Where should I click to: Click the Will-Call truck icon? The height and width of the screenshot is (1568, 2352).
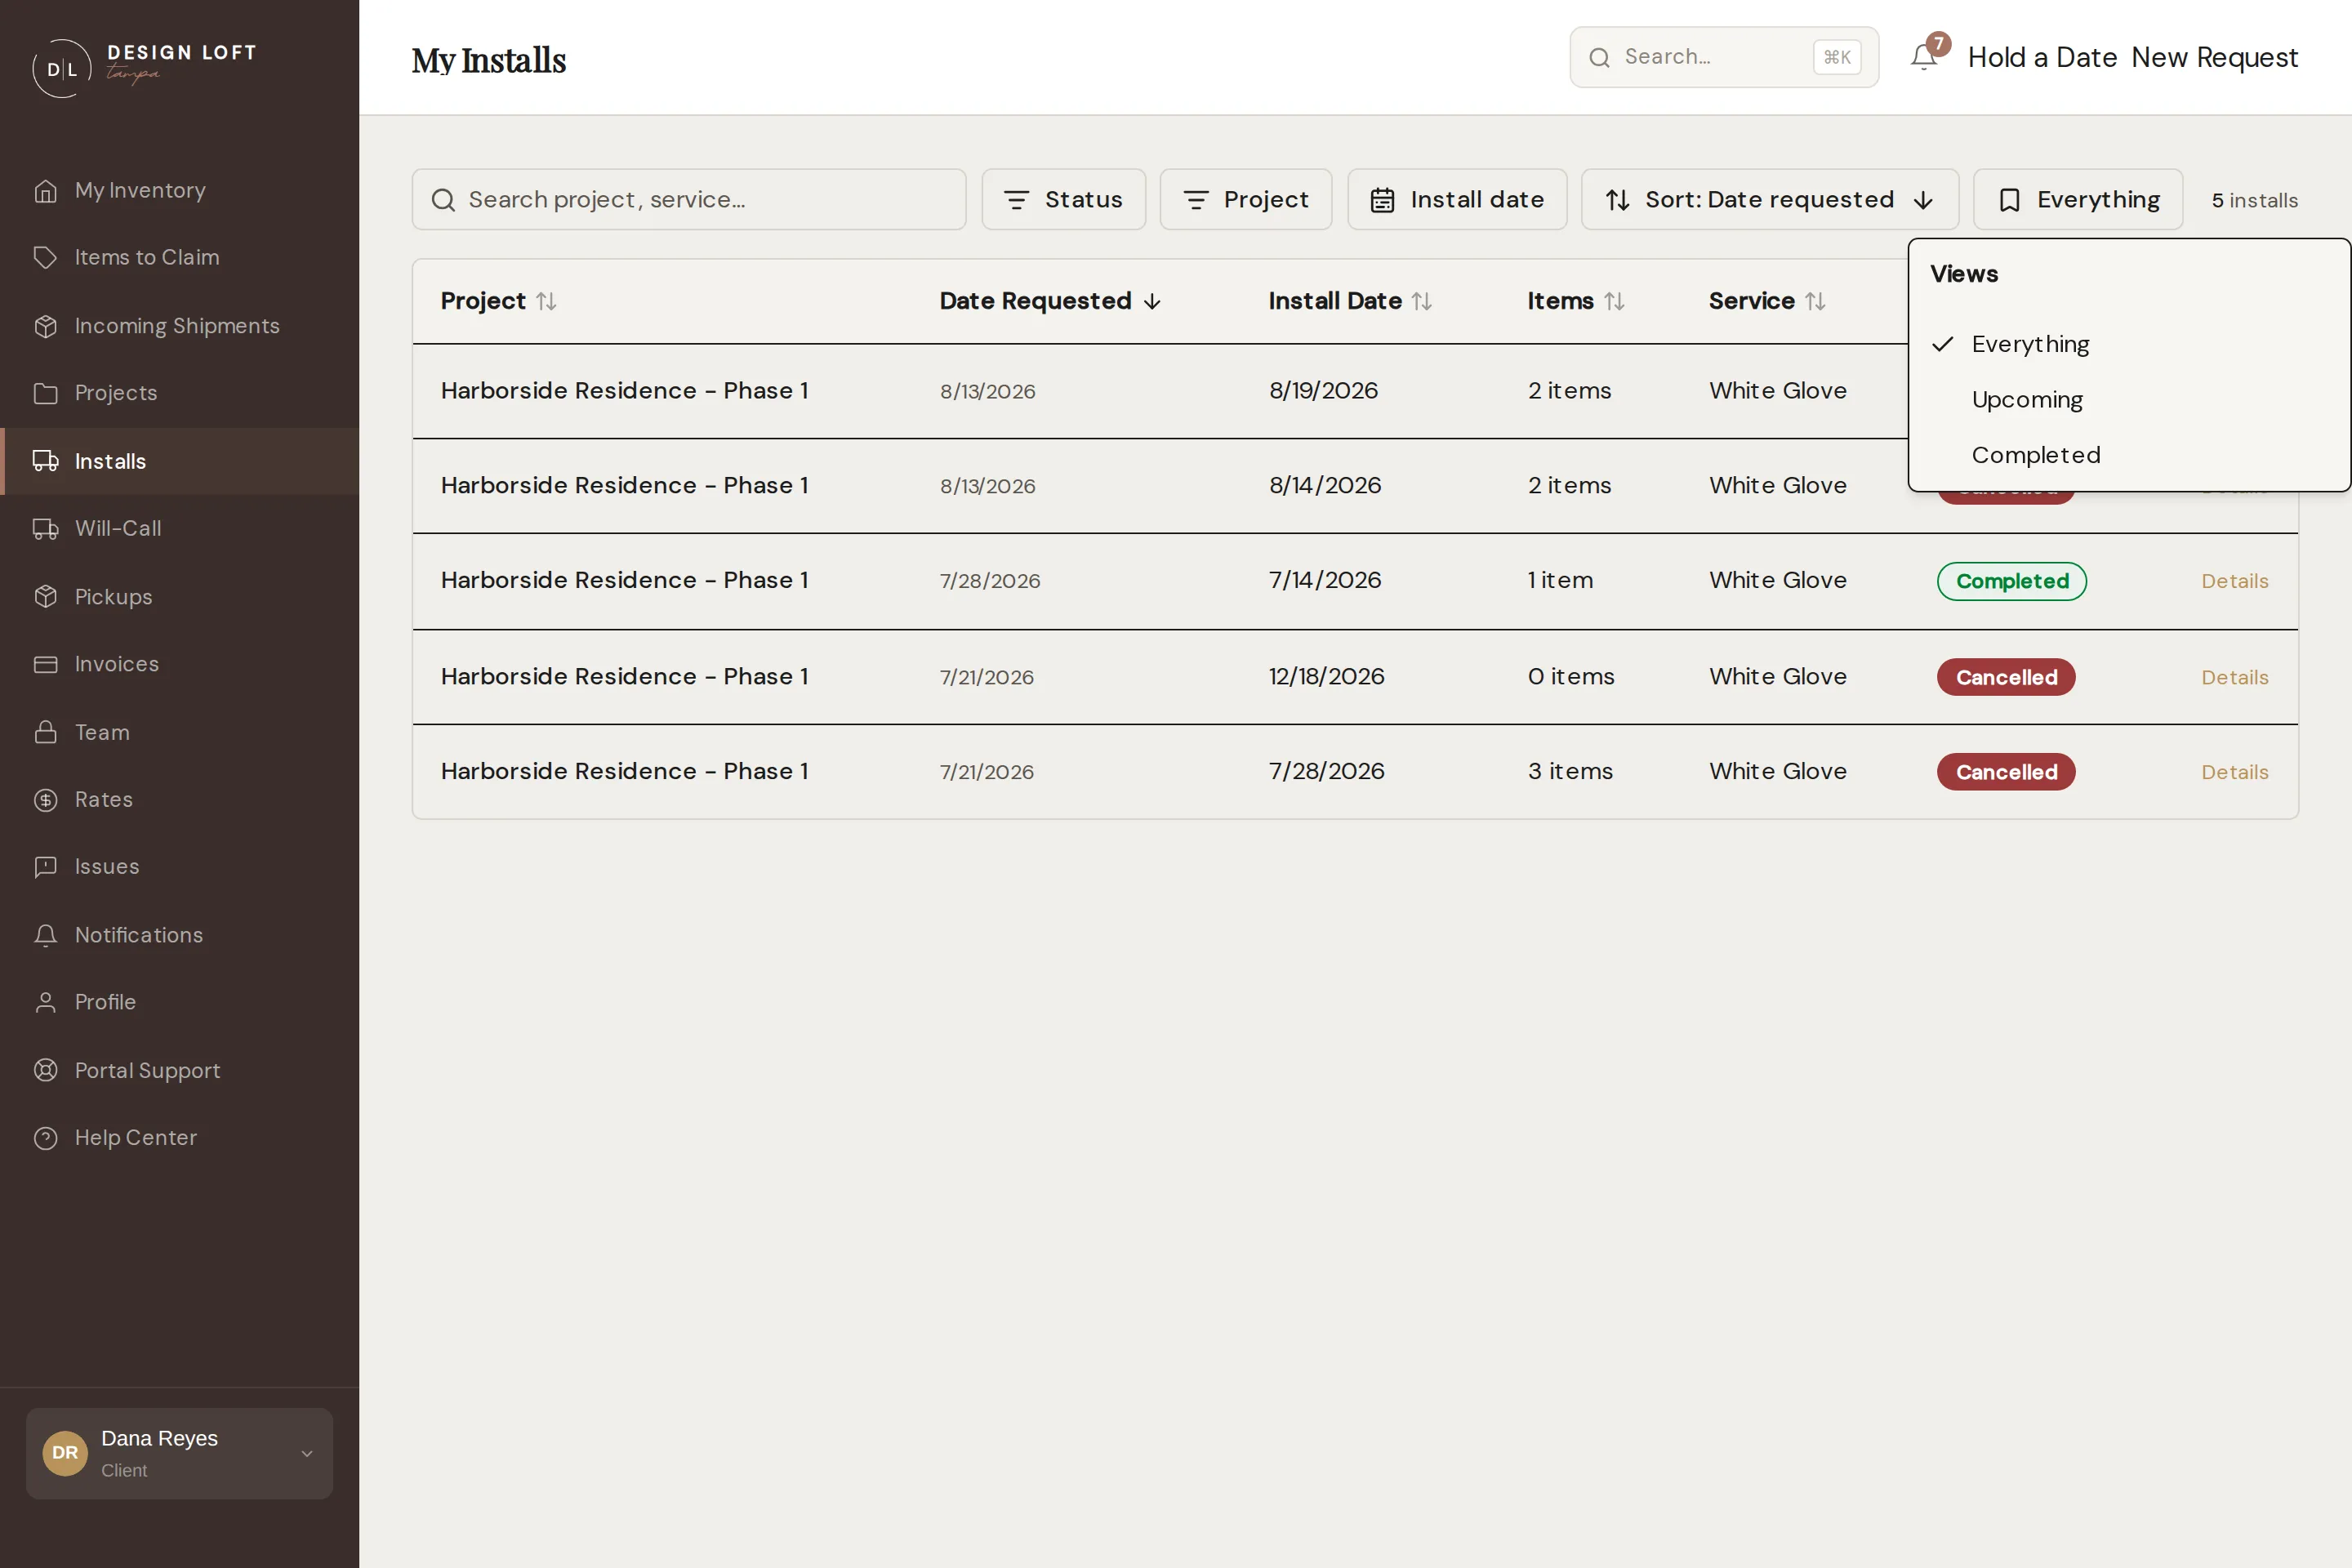(x=45, y=528)
